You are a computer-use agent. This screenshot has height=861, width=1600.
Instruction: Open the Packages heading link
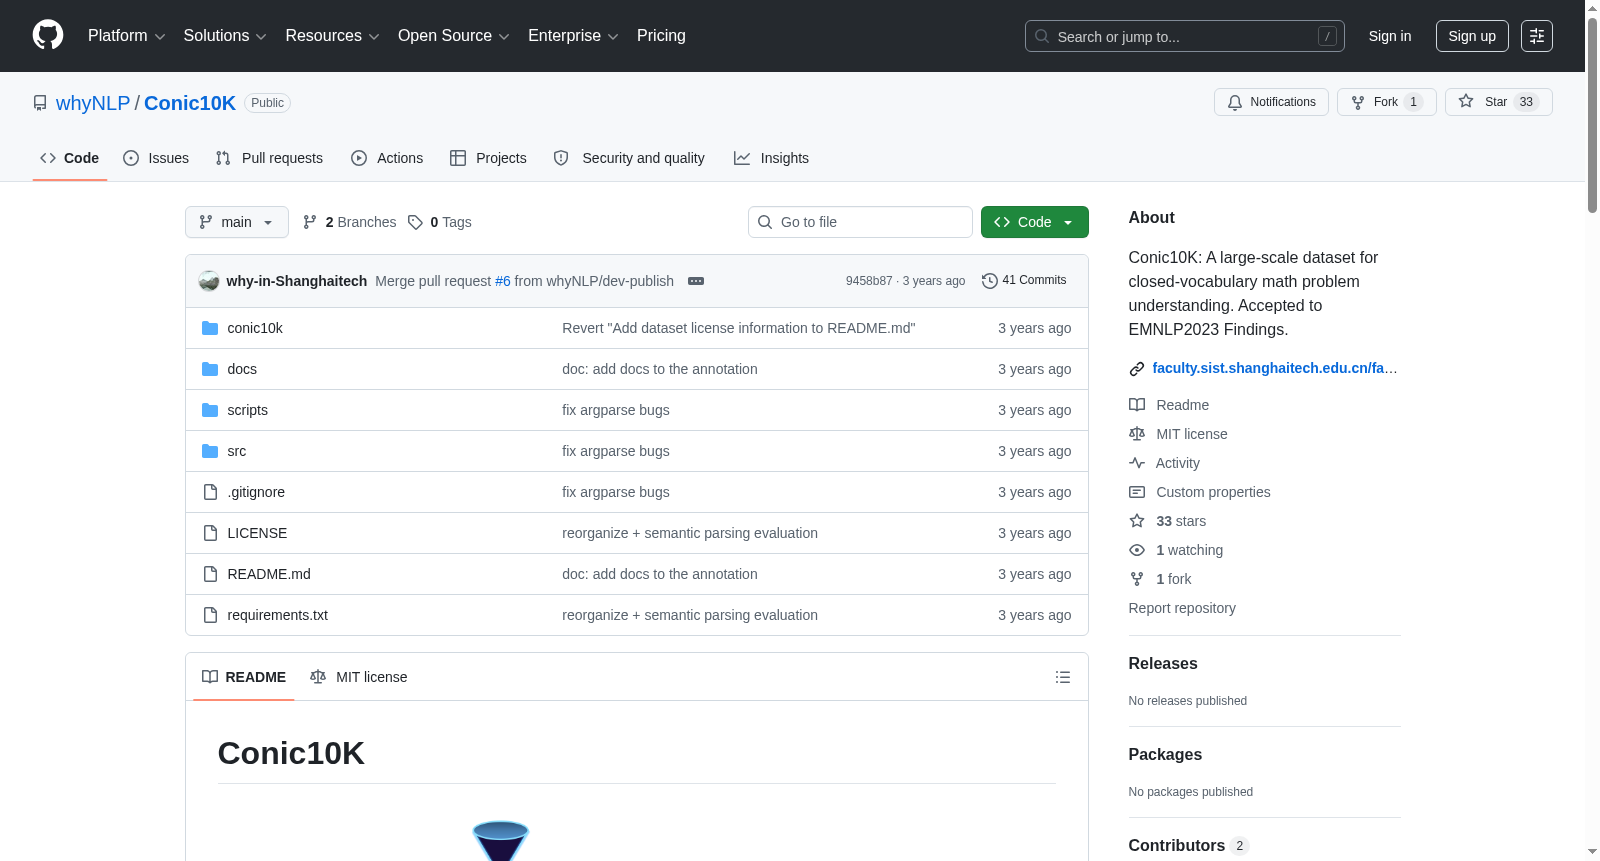[x=1165, y=754]
